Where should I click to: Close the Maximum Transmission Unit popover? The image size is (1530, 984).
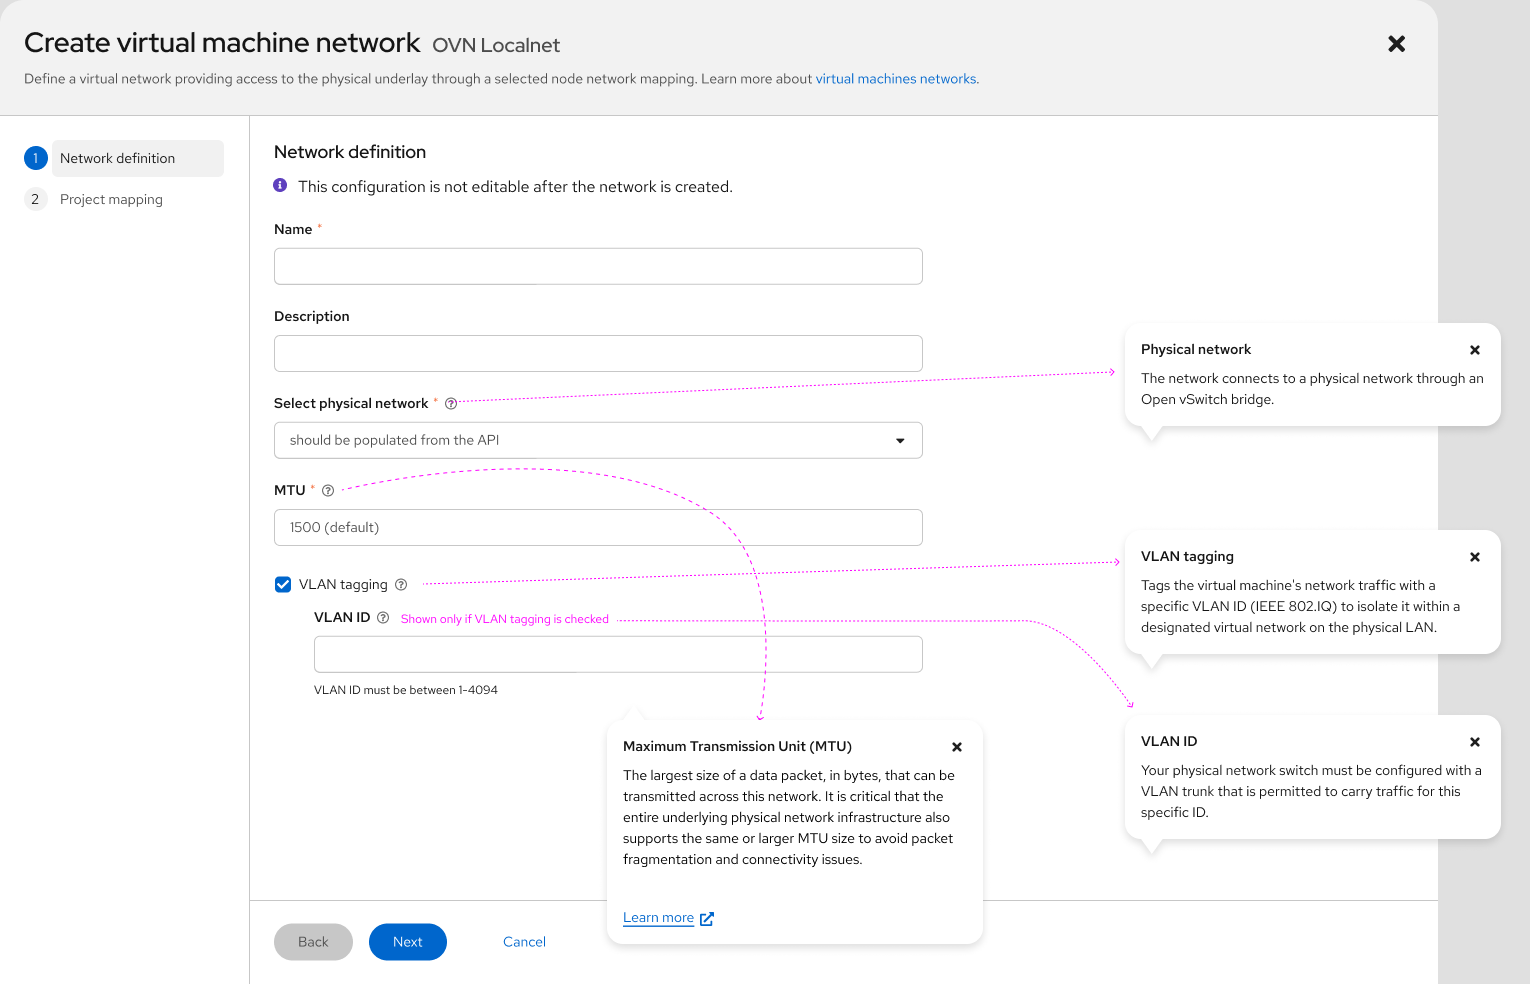coord(957,747)
